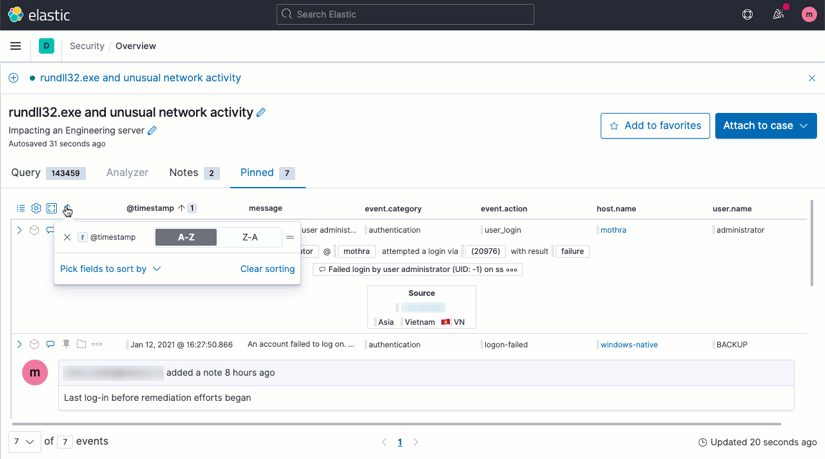Click the Vietnam country field

419,322
